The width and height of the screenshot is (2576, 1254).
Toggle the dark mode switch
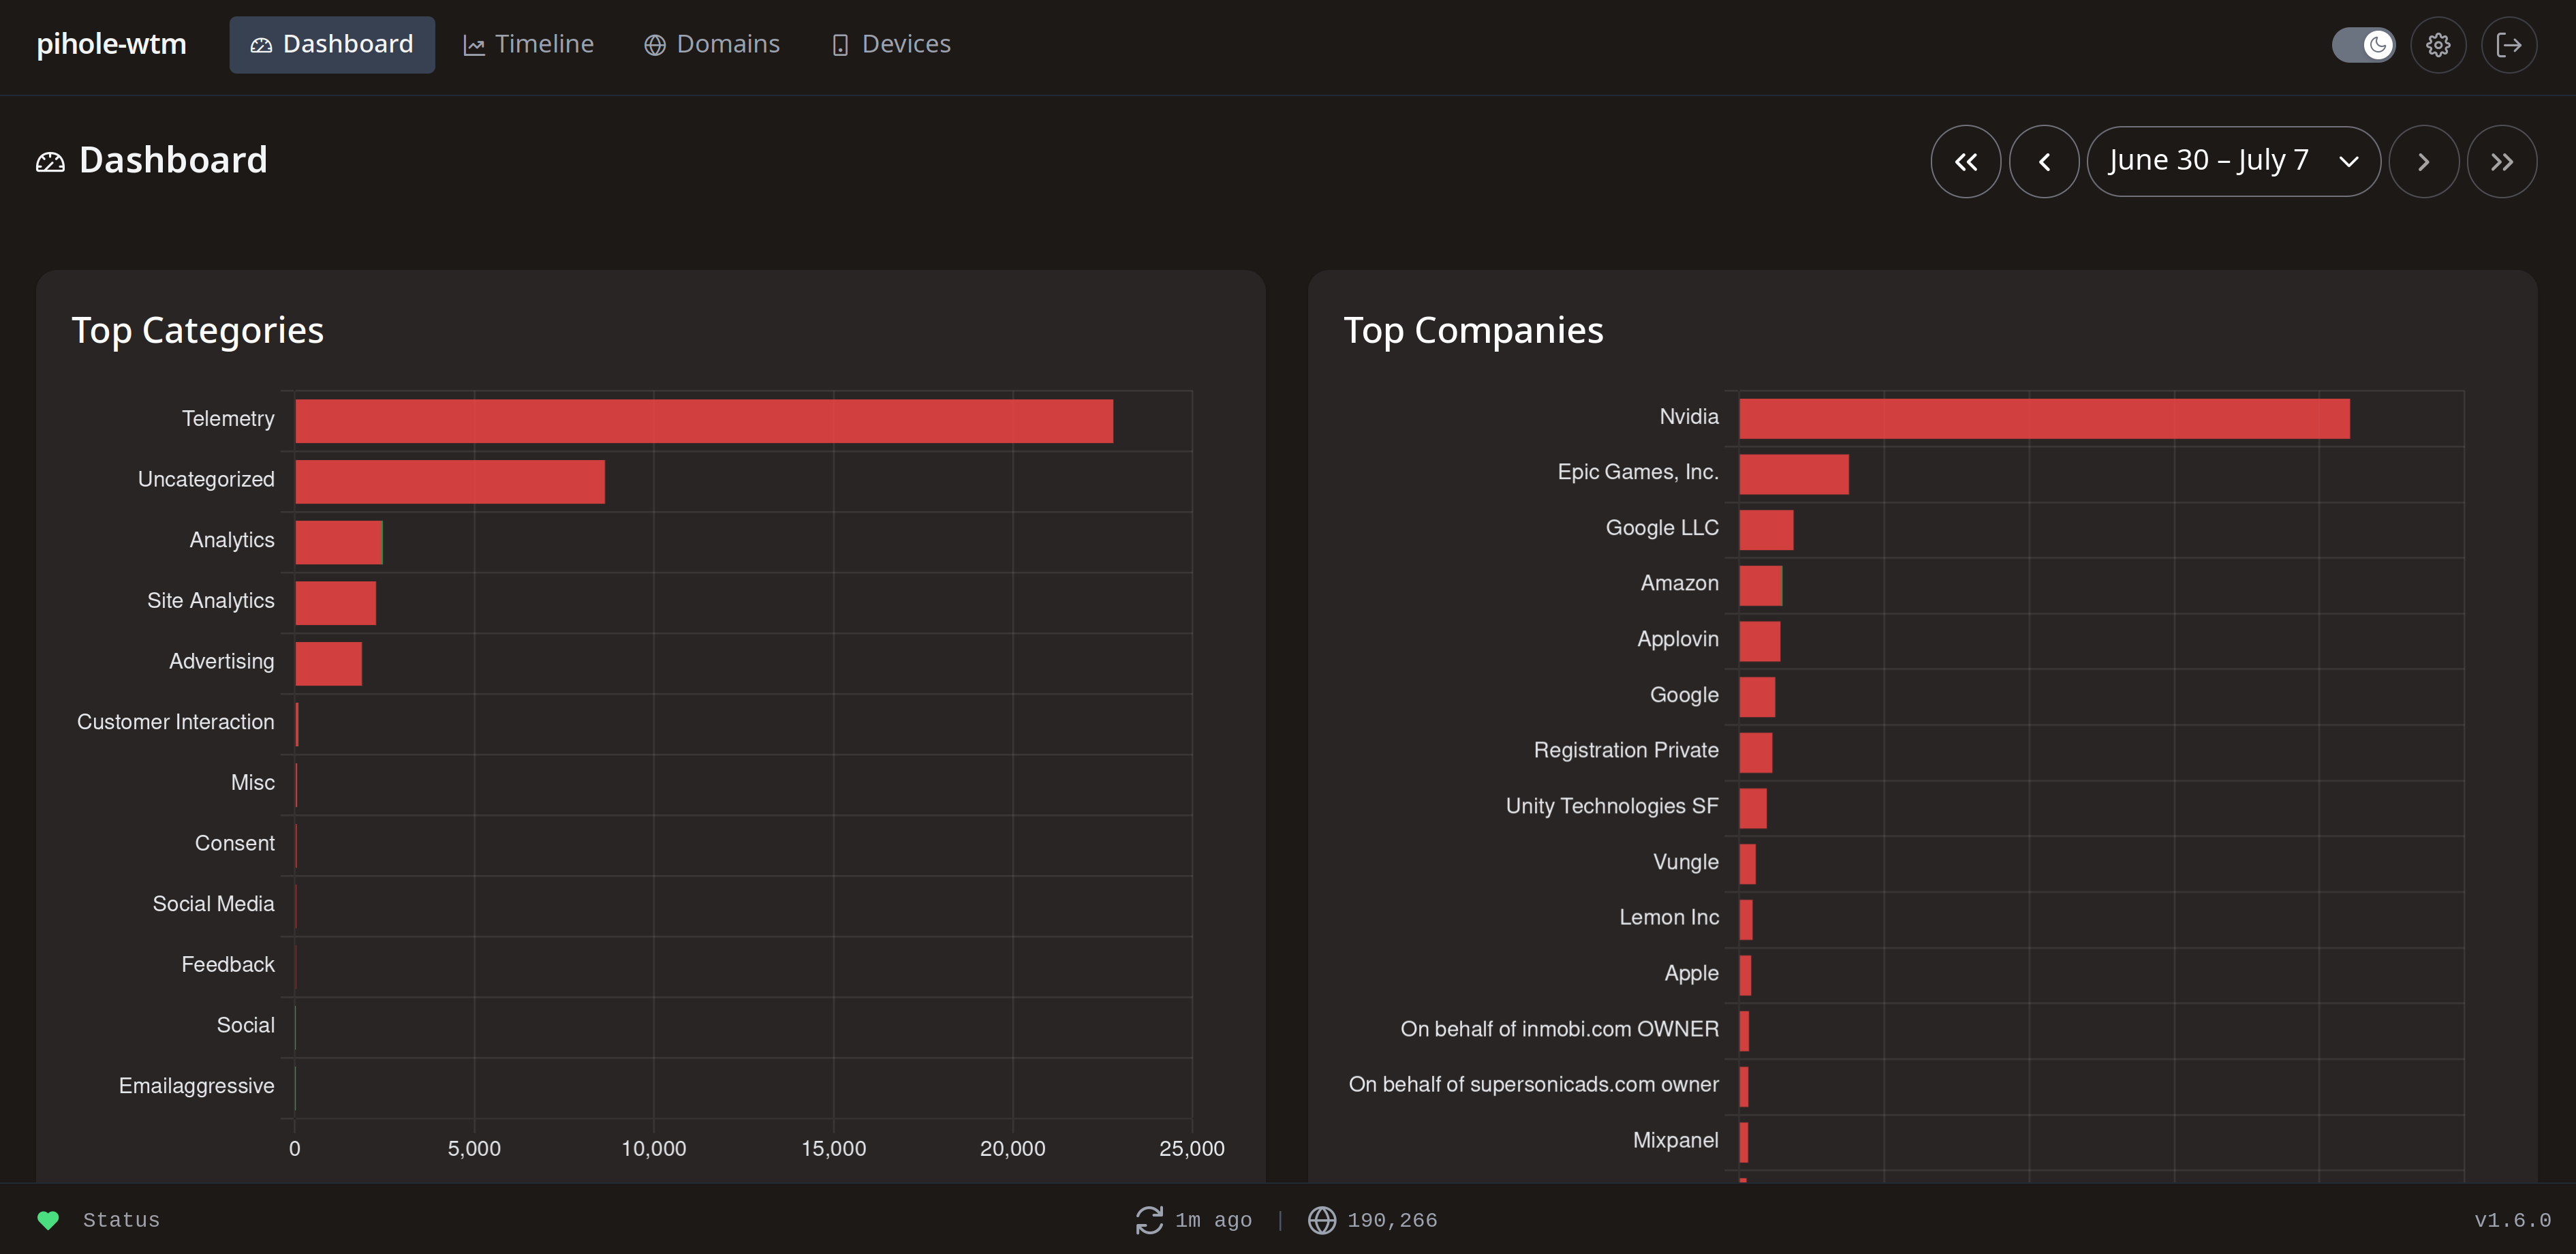point(2363,45)
